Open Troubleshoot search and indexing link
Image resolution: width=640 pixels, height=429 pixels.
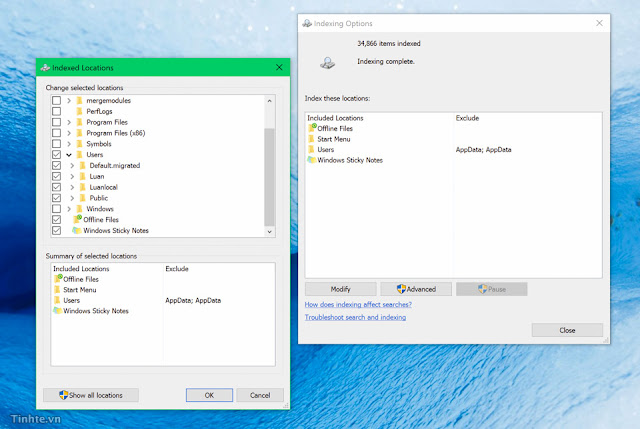click(355, 317)
